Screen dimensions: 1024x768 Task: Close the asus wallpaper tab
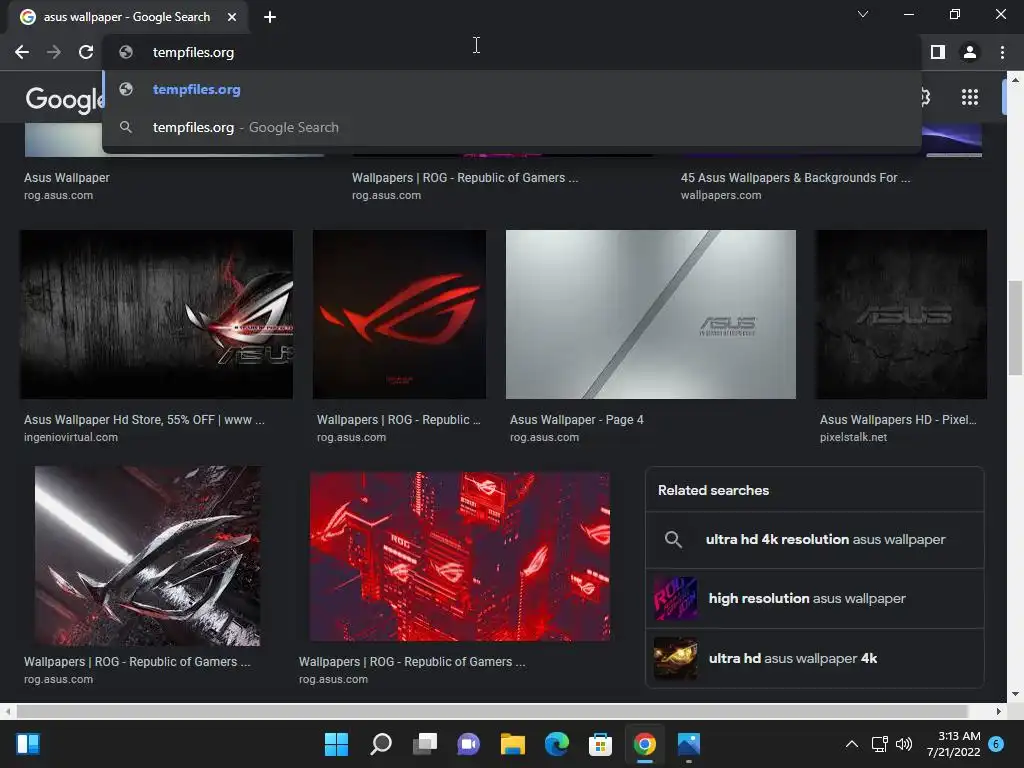point(232,17)
